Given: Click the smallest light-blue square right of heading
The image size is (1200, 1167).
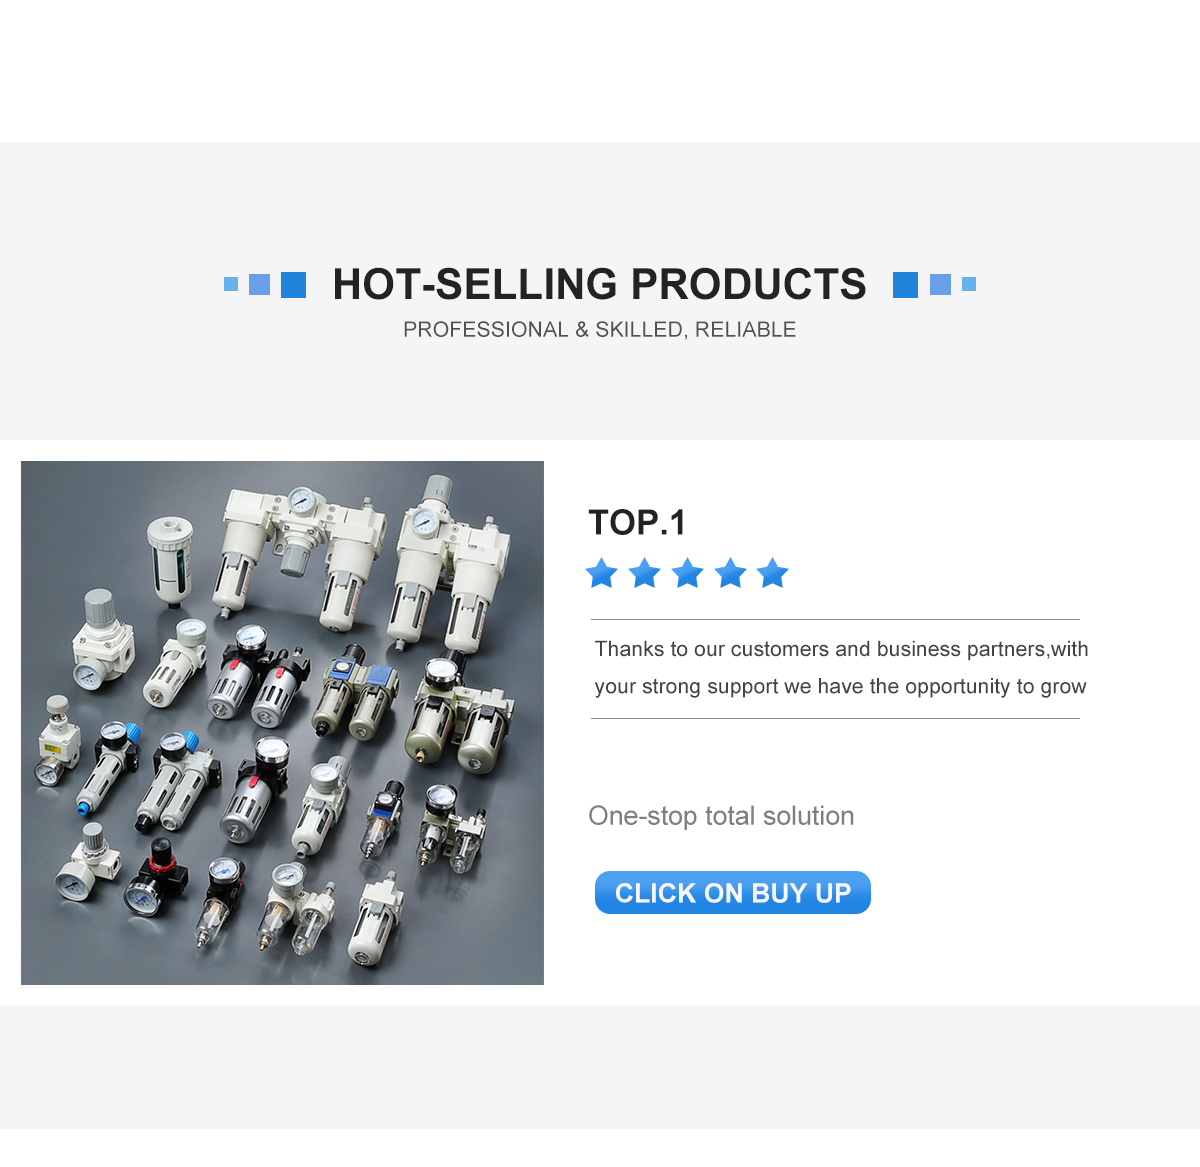Looking at the screenshot, I should point(969,284).
